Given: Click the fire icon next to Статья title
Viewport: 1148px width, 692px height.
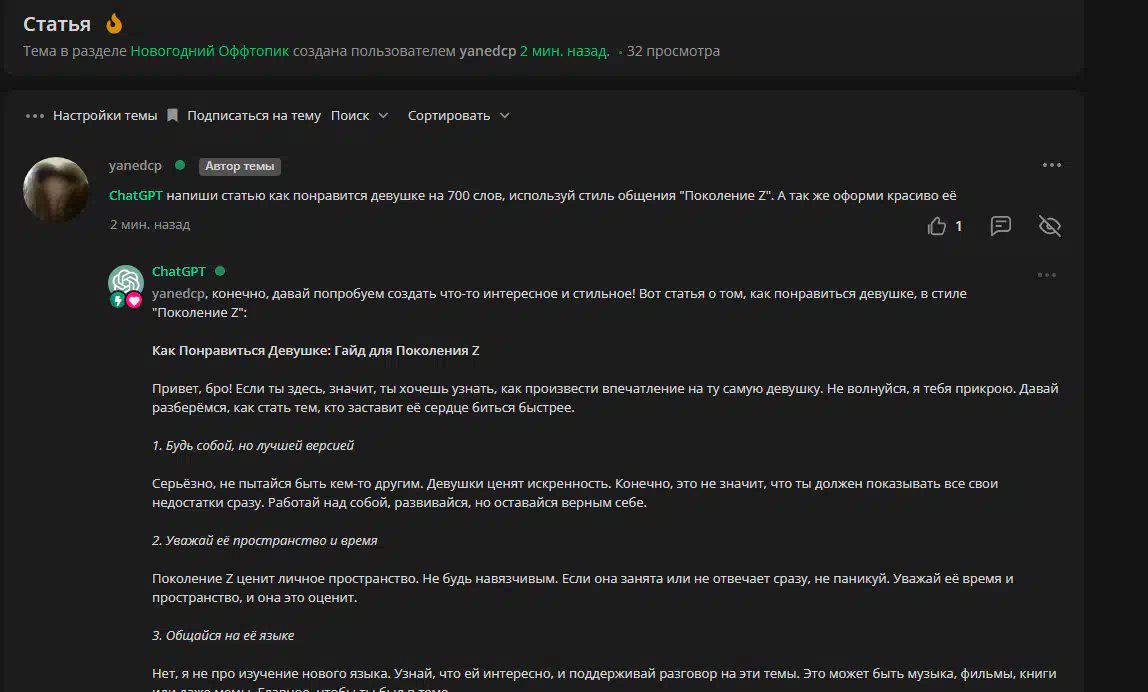Looking at the screenshot, I should pos(114,23).
